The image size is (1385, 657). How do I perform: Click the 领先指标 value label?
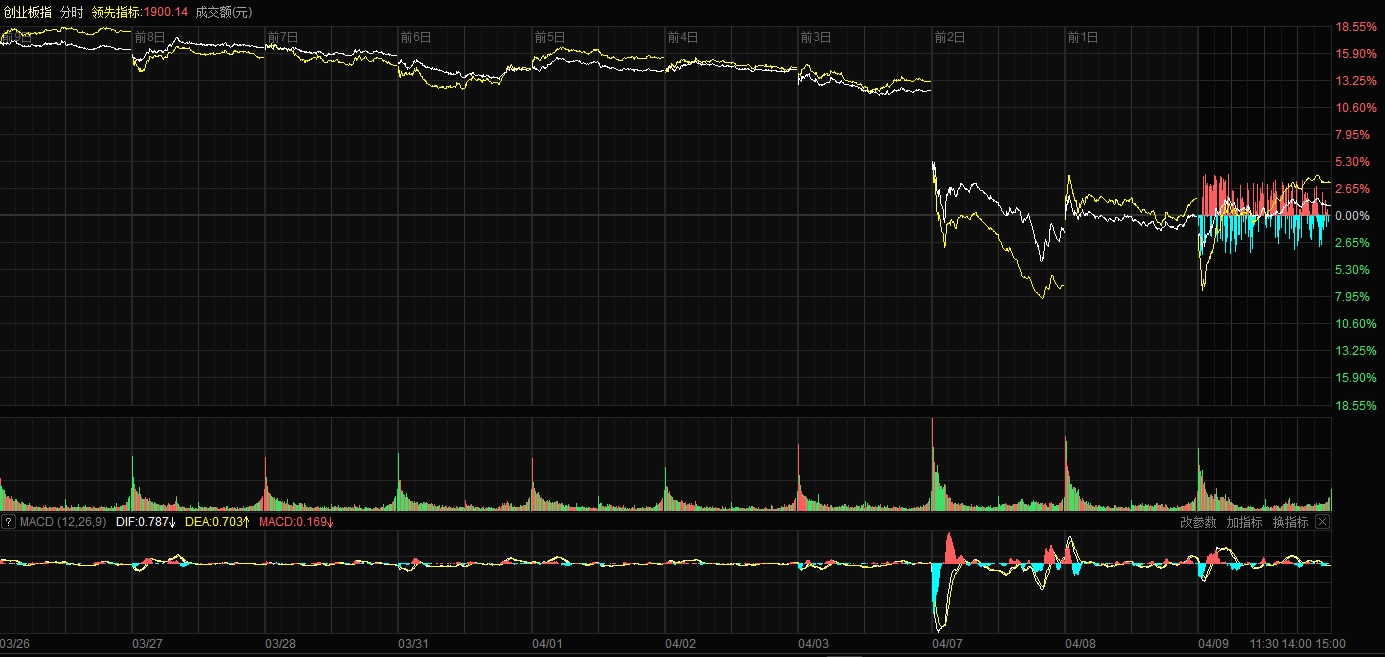pyautogui.click(x=139, y=12)
